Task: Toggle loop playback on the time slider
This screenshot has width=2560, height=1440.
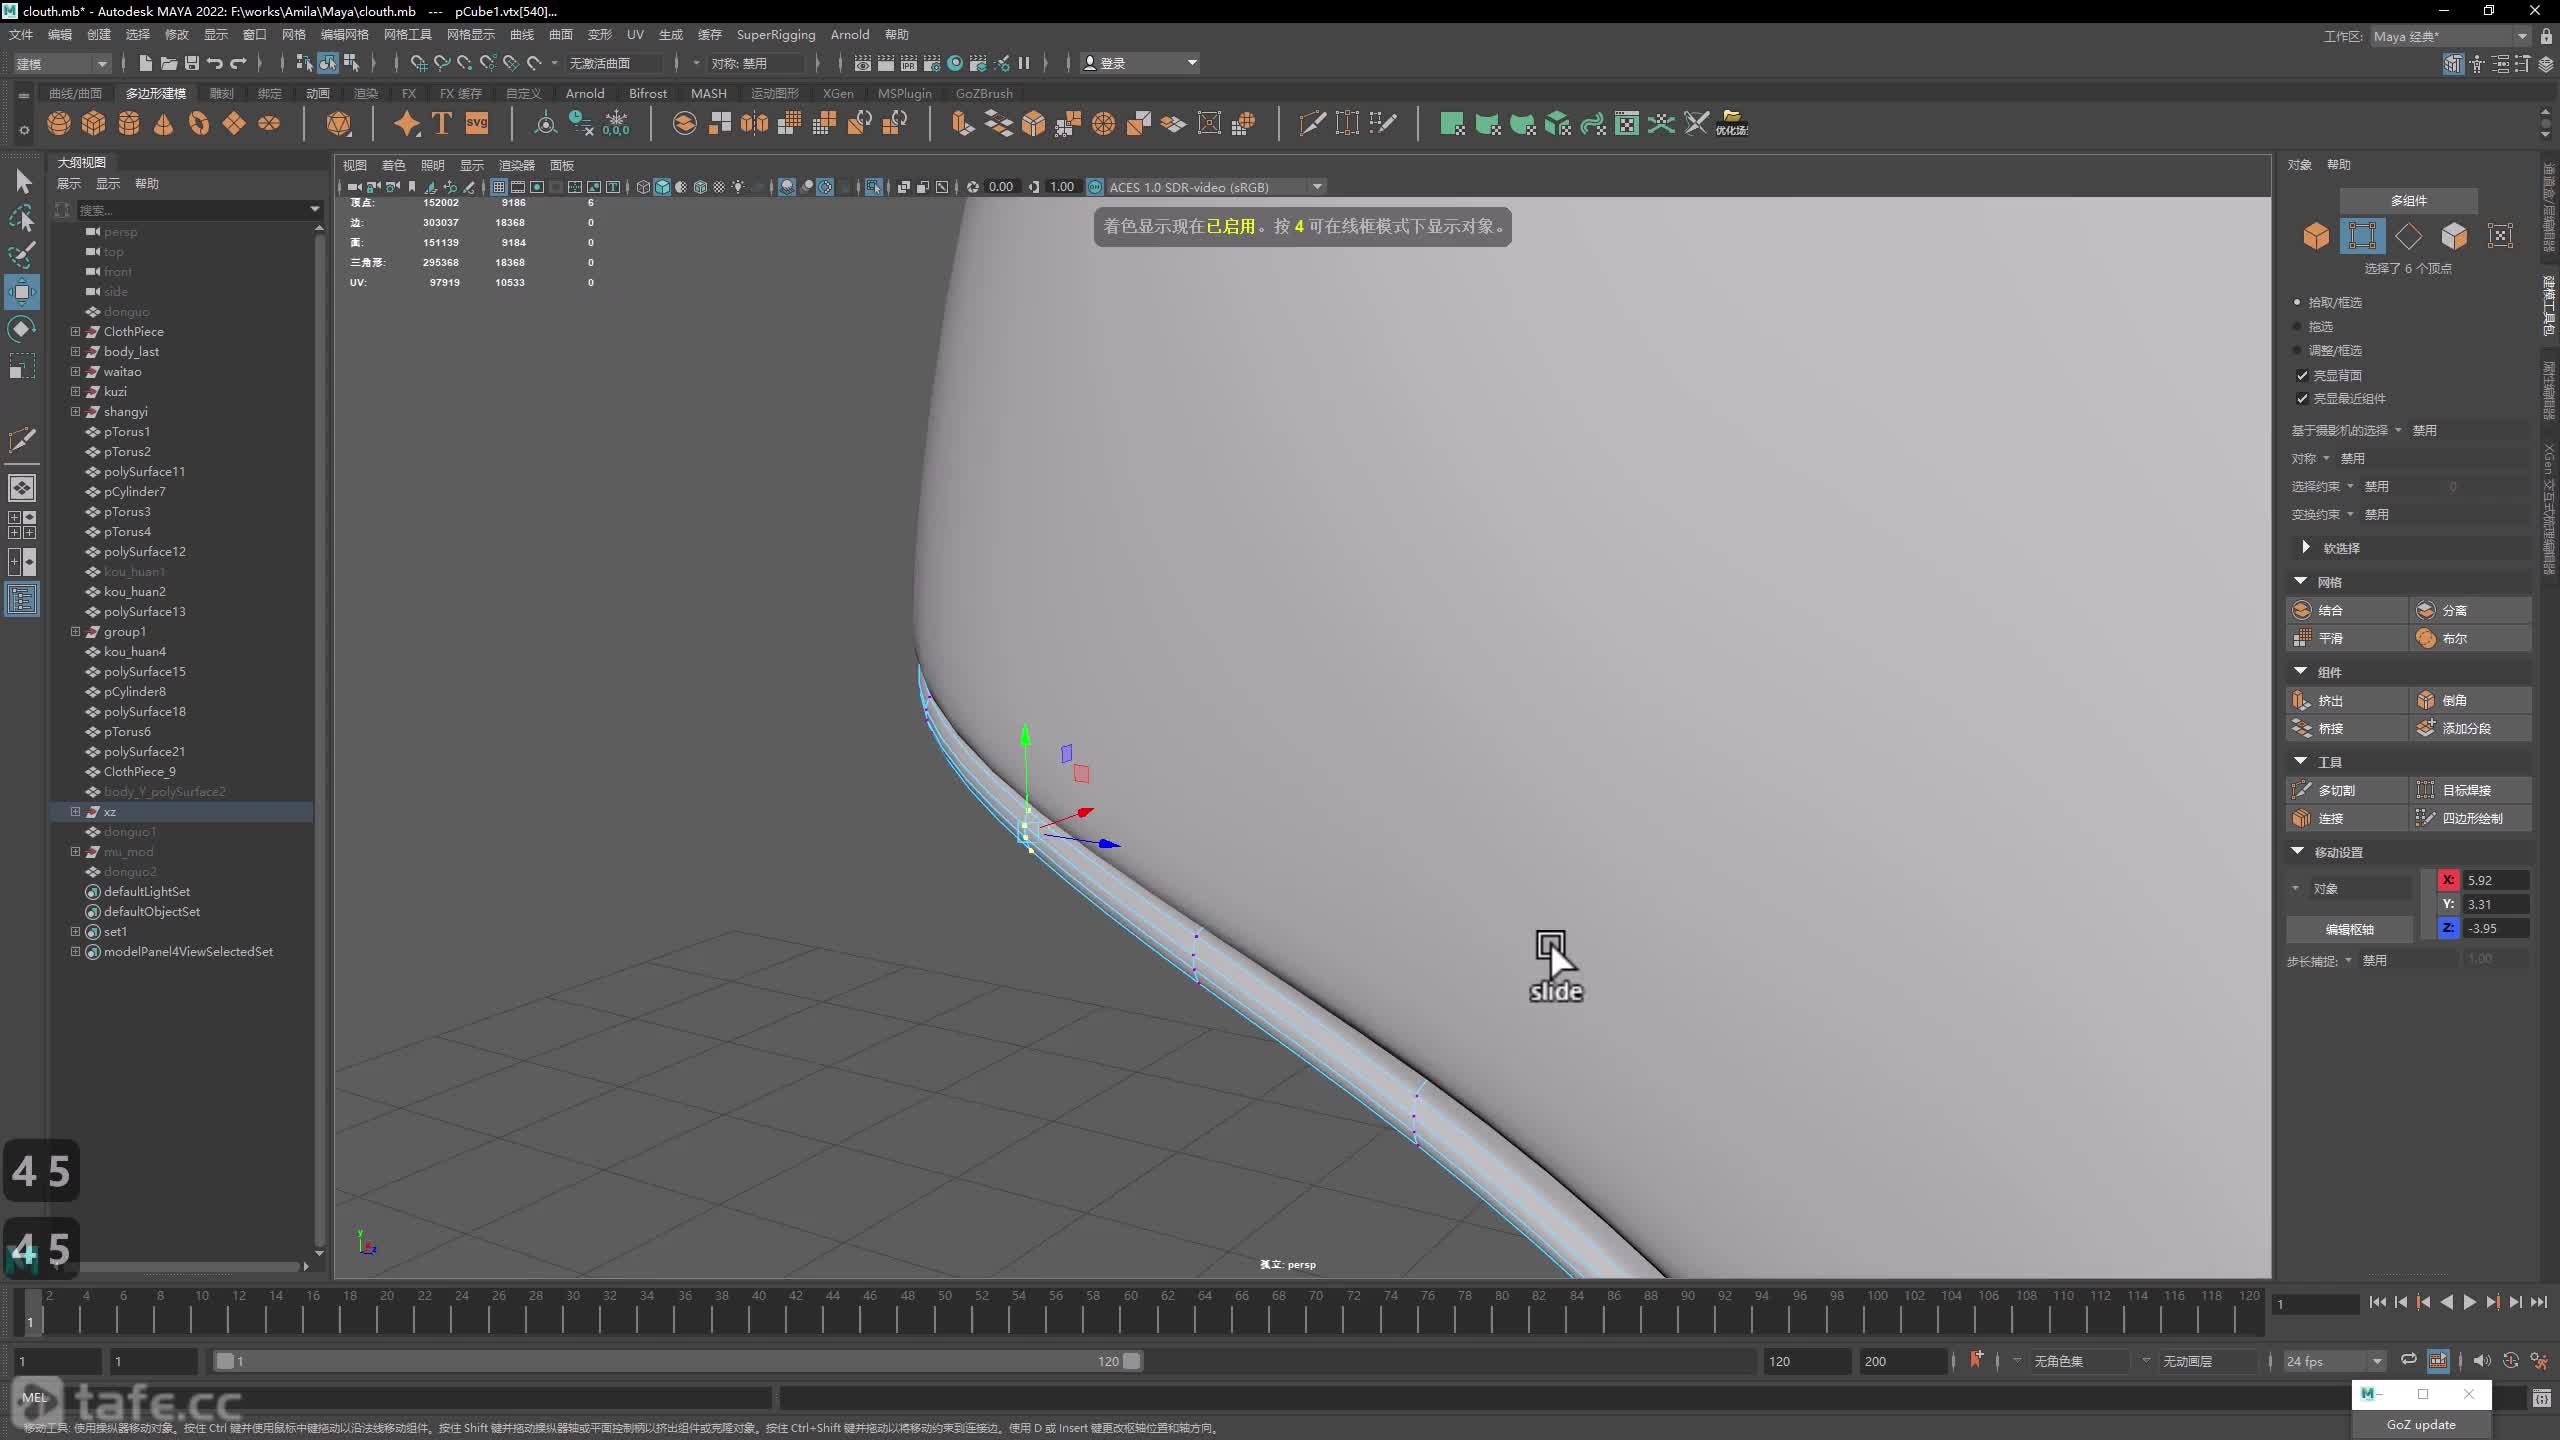Action: [2409, 1360]
